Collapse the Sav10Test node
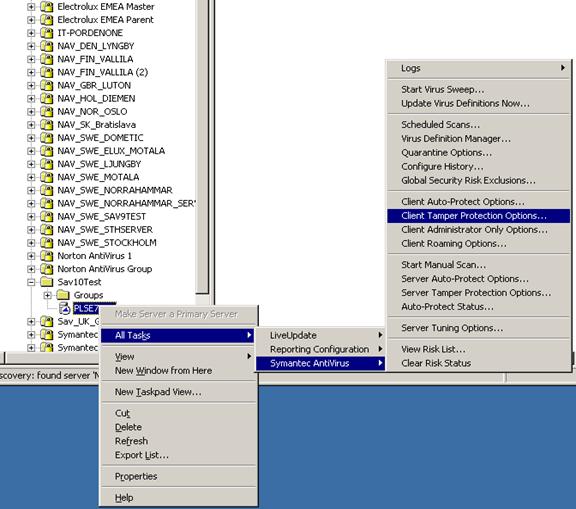The width and height of the screenshot is (576, 509). (x=31, y=282)
